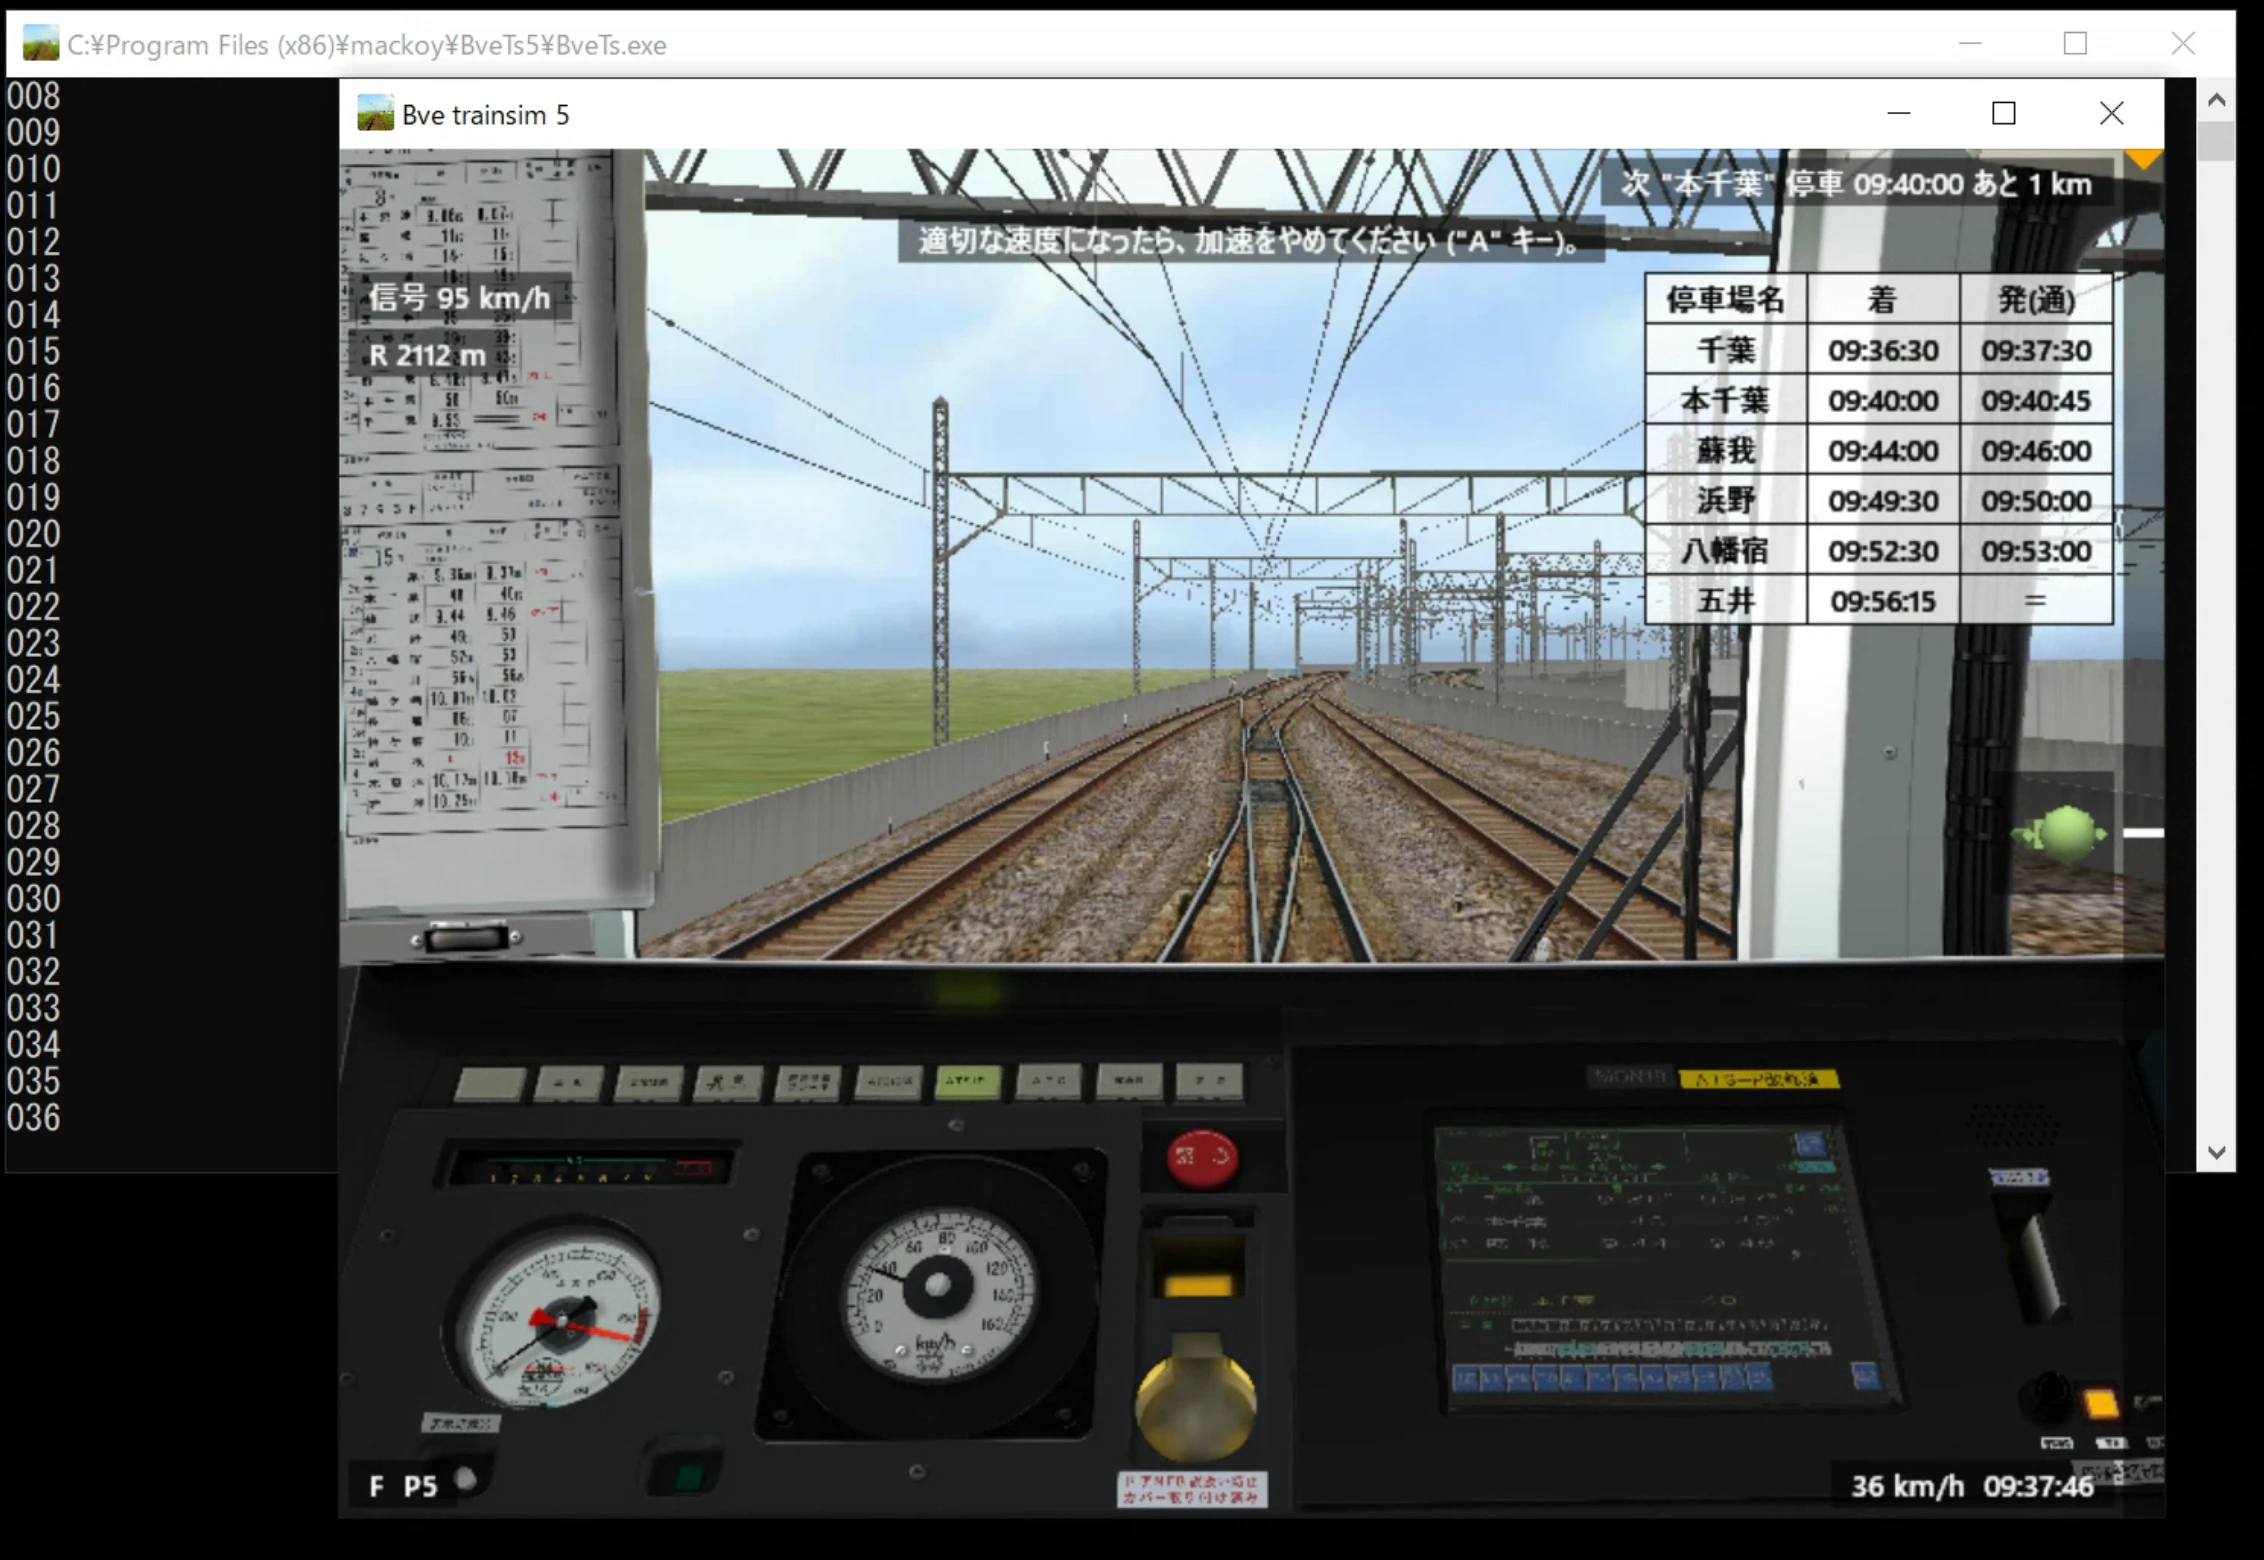Click the 八幡宿 station row name
2264x1560 pixels.
point(1726,550)
